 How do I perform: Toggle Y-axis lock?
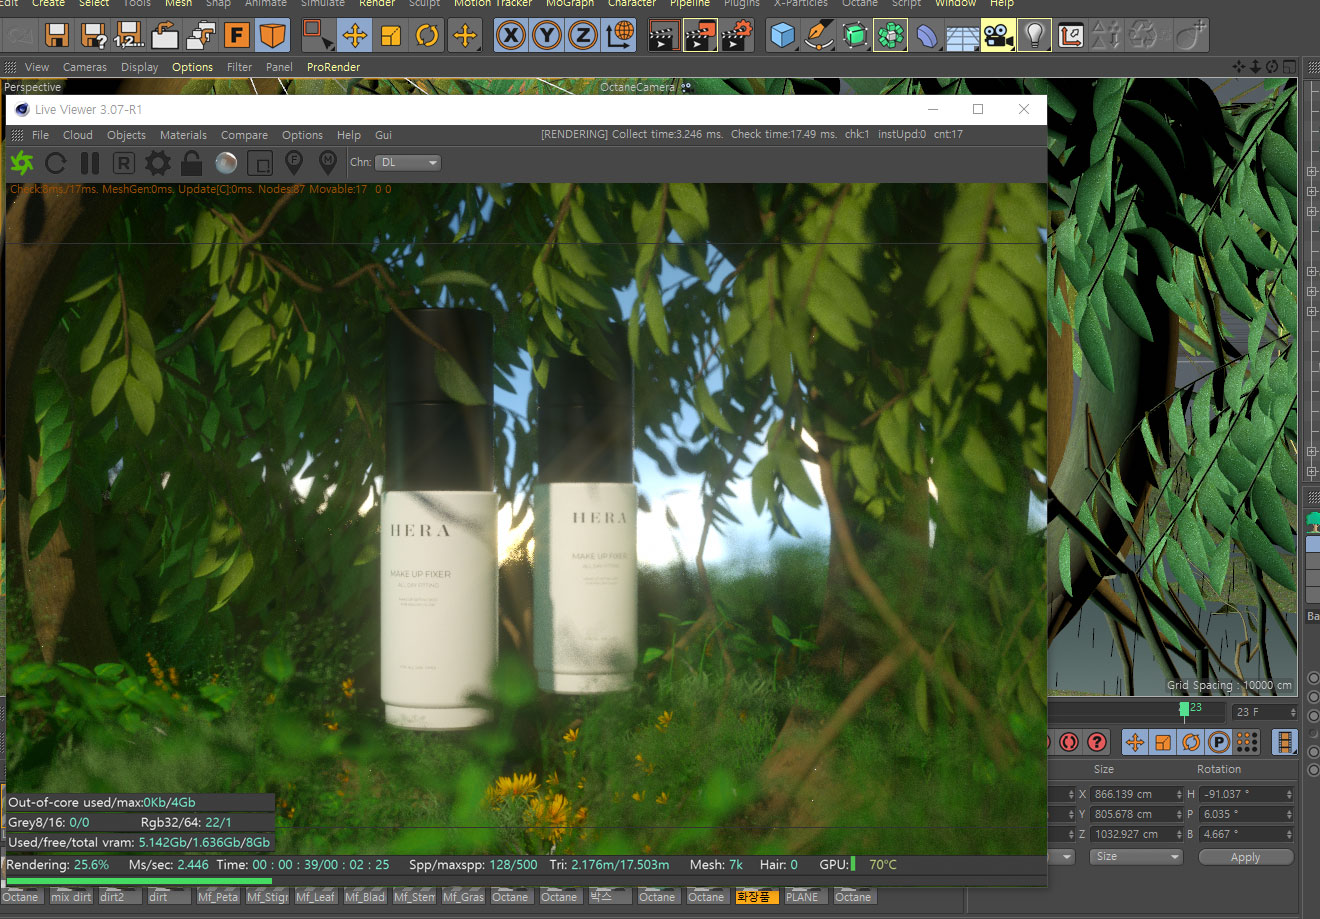pos(547,36)
